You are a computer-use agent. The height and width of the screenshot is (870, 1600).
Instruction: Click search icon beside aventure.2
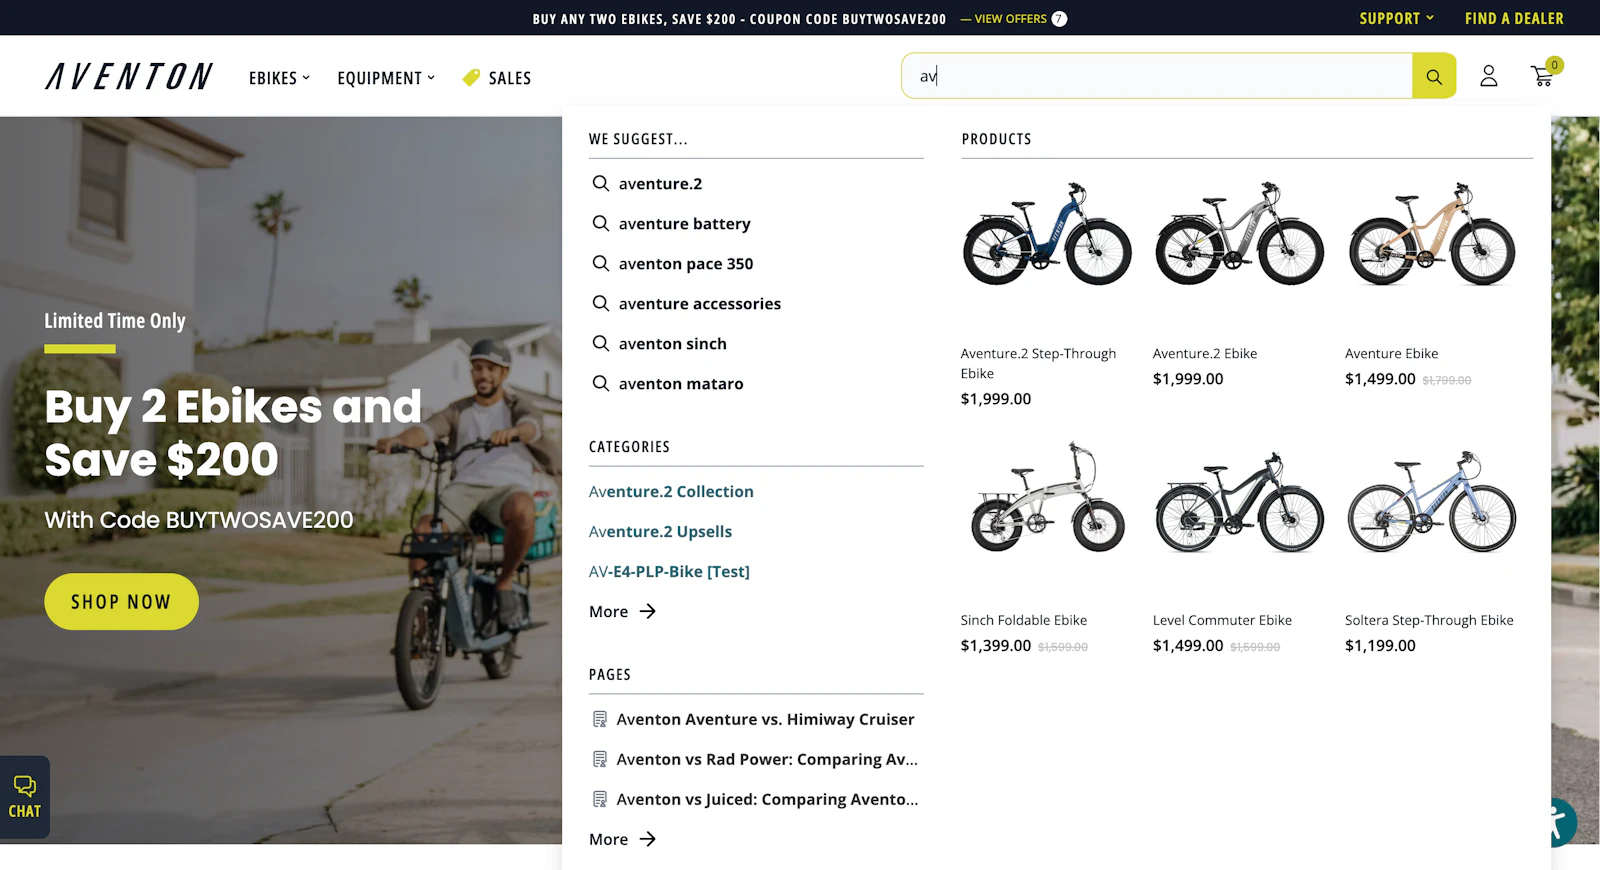[x=601, y=183]
